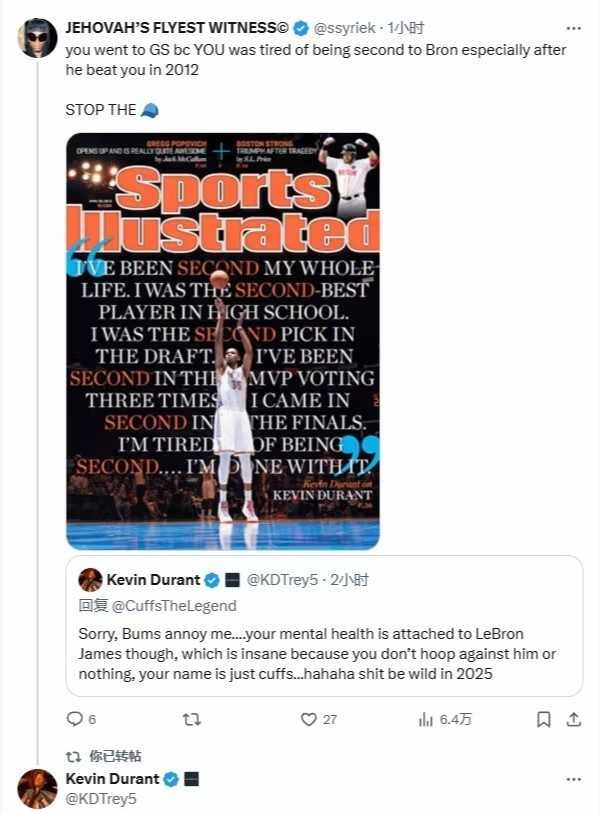Click Kevin Durant's name at the bottom
This screenshot has height=814, width=601.
pyautogui.click(x=112, y=779)
